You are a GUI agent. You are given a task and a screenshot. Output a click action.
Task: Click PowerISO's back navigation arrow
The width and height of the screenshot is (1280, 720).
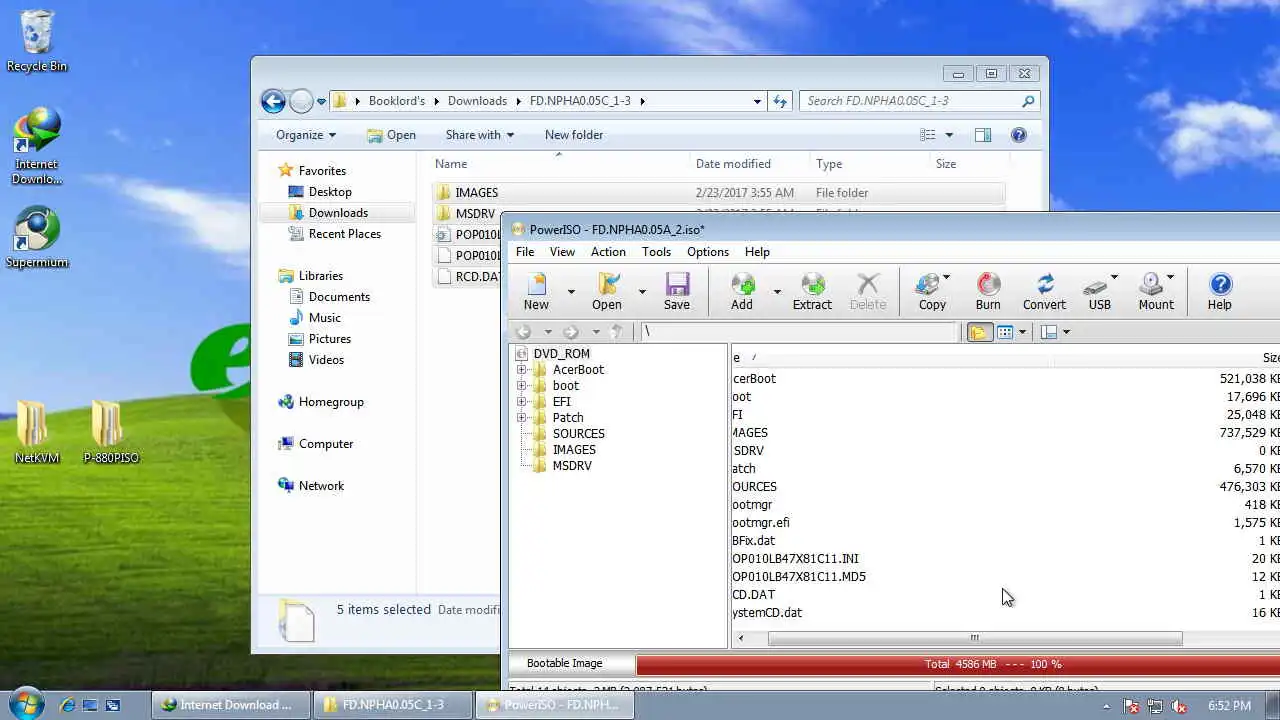click(523, 332)
